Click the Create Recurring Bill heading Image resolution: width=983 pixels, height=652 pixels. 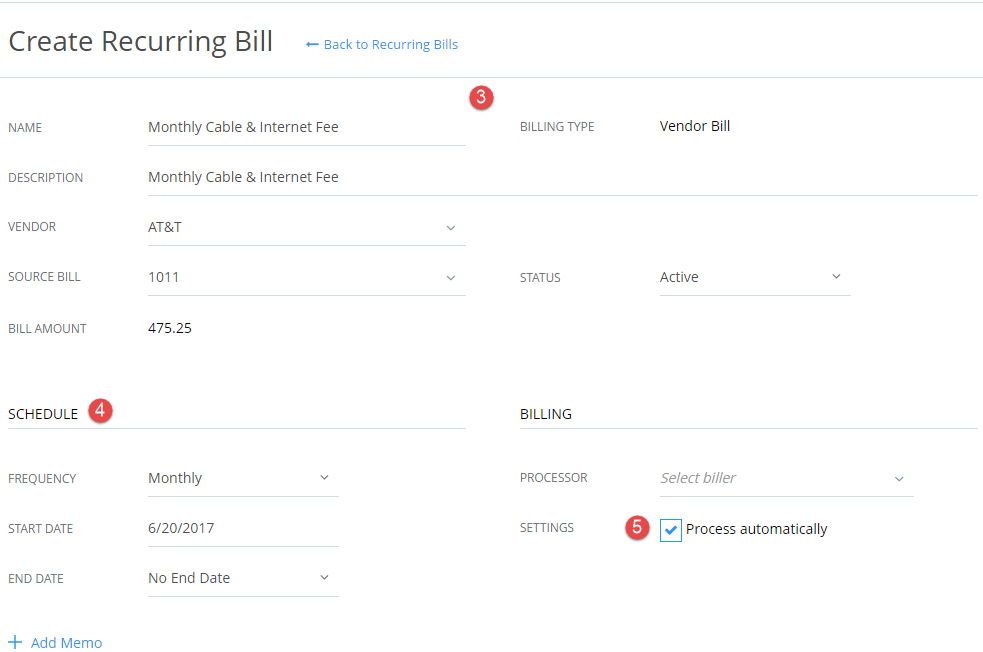[x=140, y=42]
